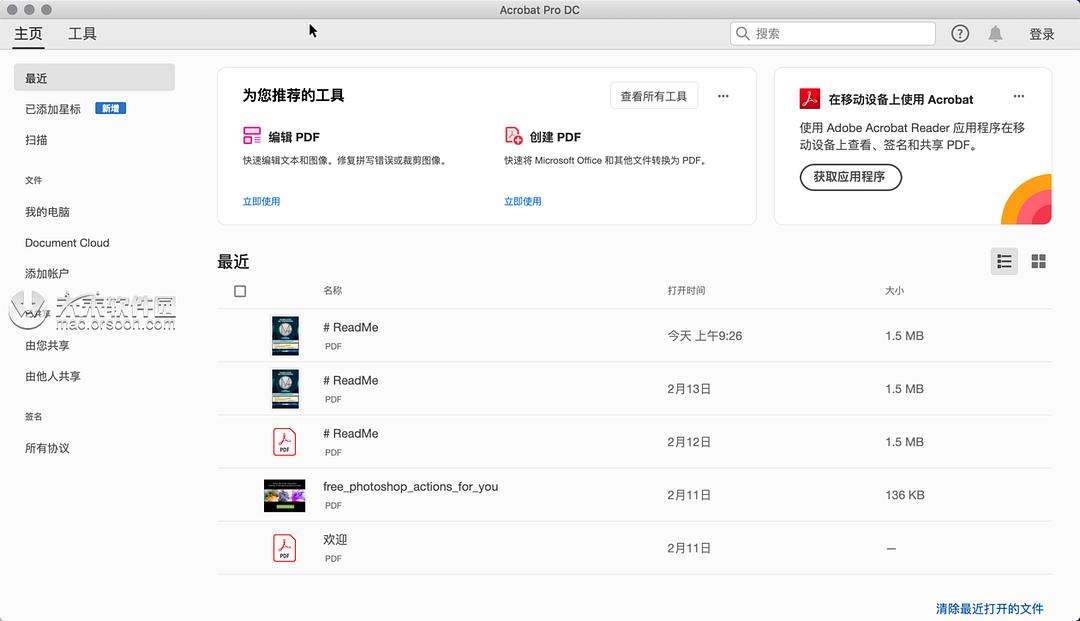
Task: Click 清除最近打开的文件 link
Action: (989, 609)
